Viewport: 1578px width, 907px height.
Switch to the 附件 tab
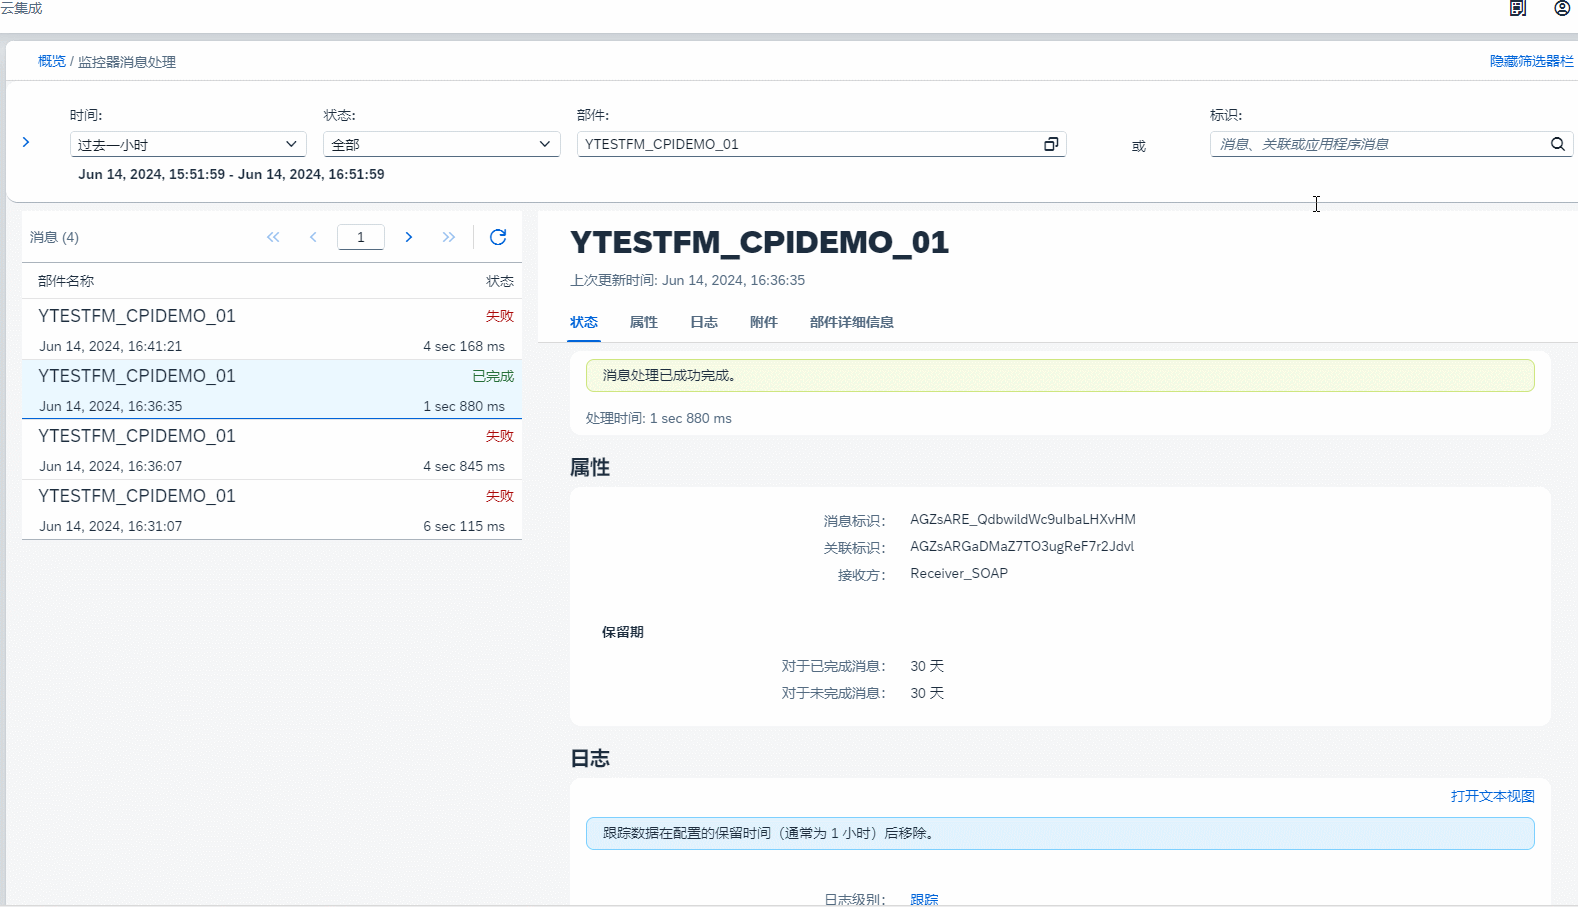763,322
